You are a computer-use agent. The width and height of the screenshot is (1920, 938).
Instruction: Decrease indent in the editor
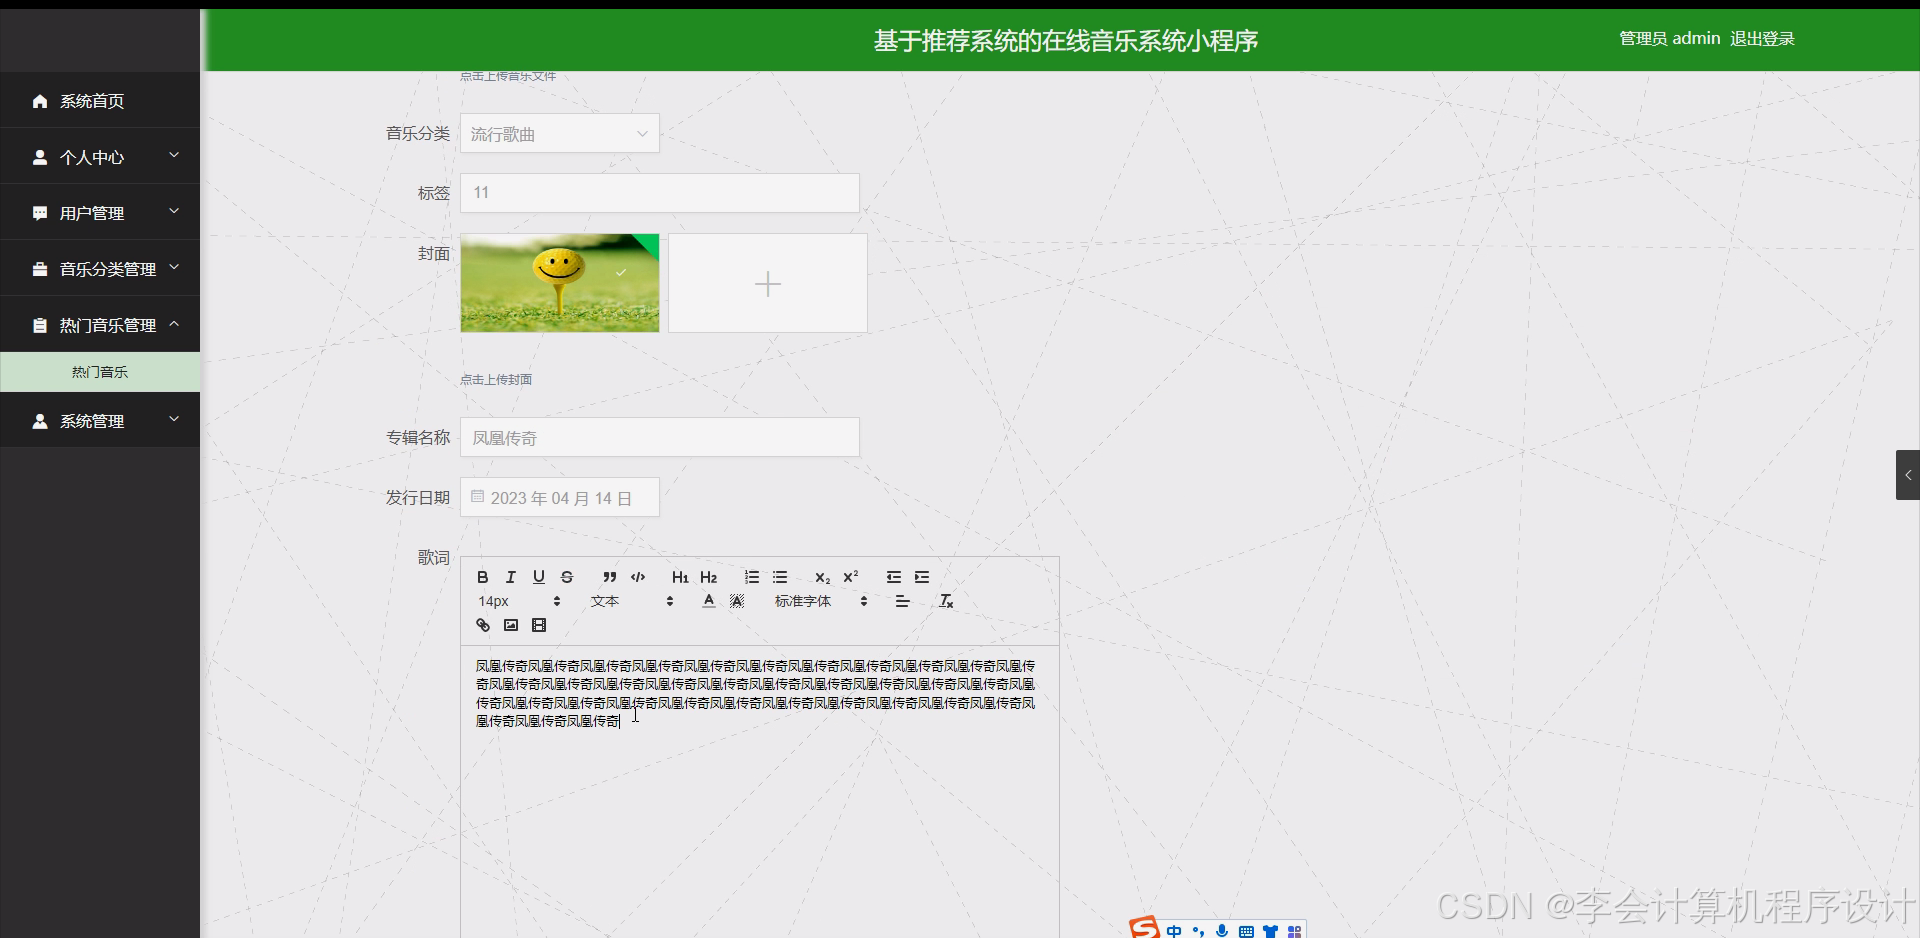coord(894,577)
